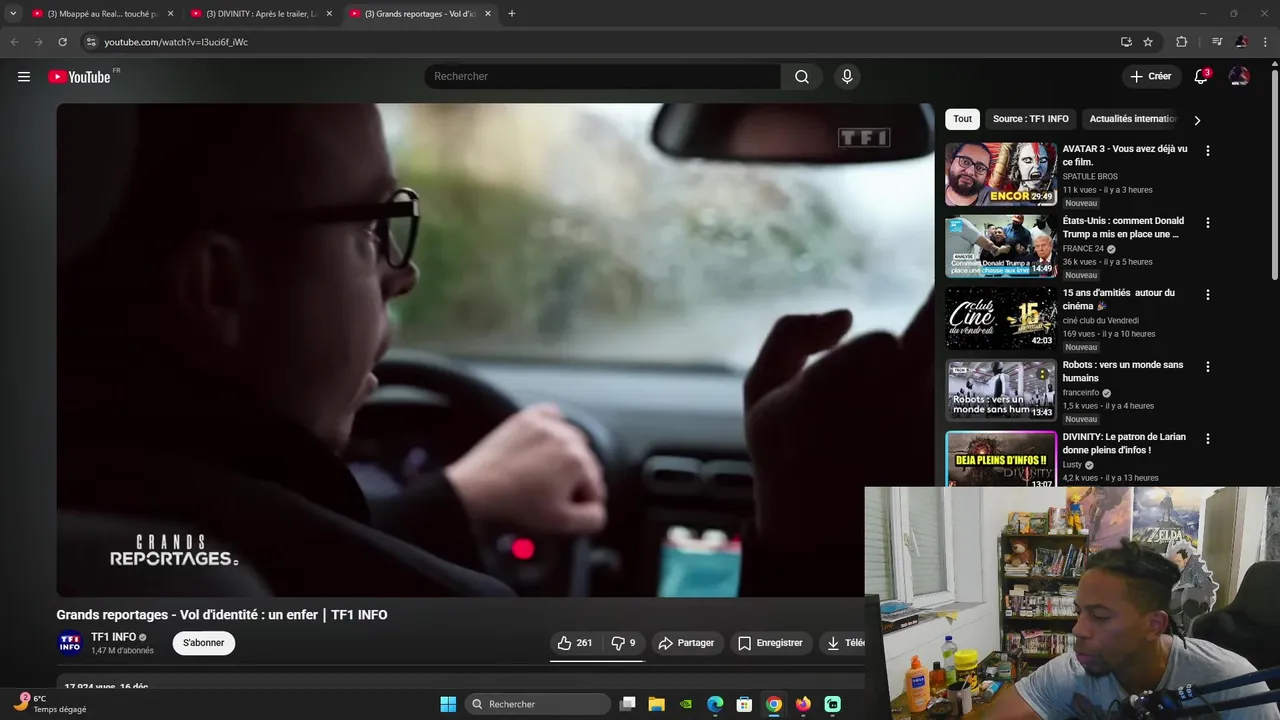The image size is (1280, 720).
Task: Pause the Grands reportages video player
Action: [x=495, y=350]
